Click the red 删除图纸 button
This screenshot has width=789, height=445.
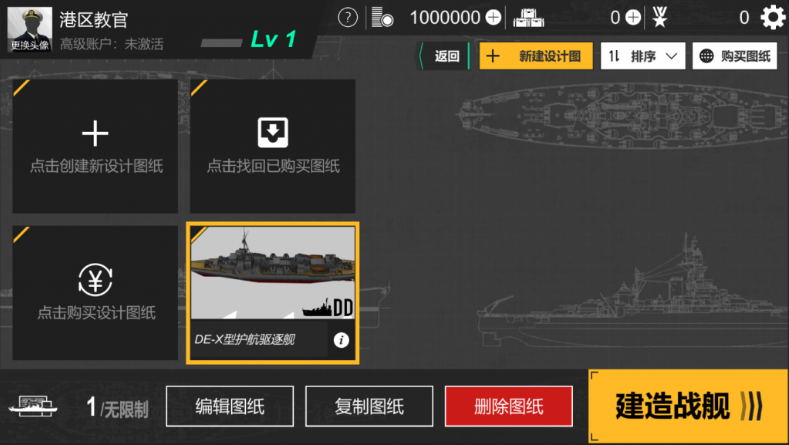click(x=509, y=406)
